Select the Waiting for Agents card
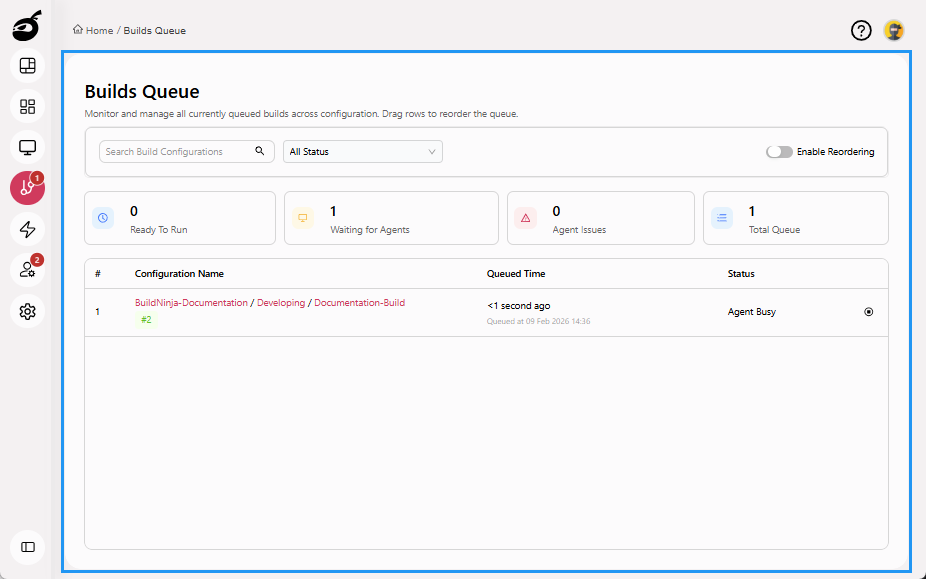 390,219
